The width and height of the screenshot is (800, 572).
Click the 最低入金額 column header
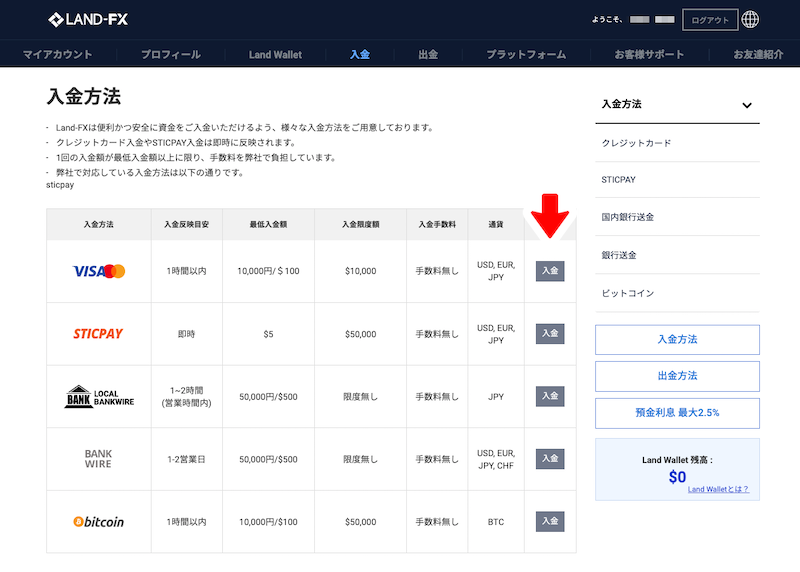click(268, 225)
